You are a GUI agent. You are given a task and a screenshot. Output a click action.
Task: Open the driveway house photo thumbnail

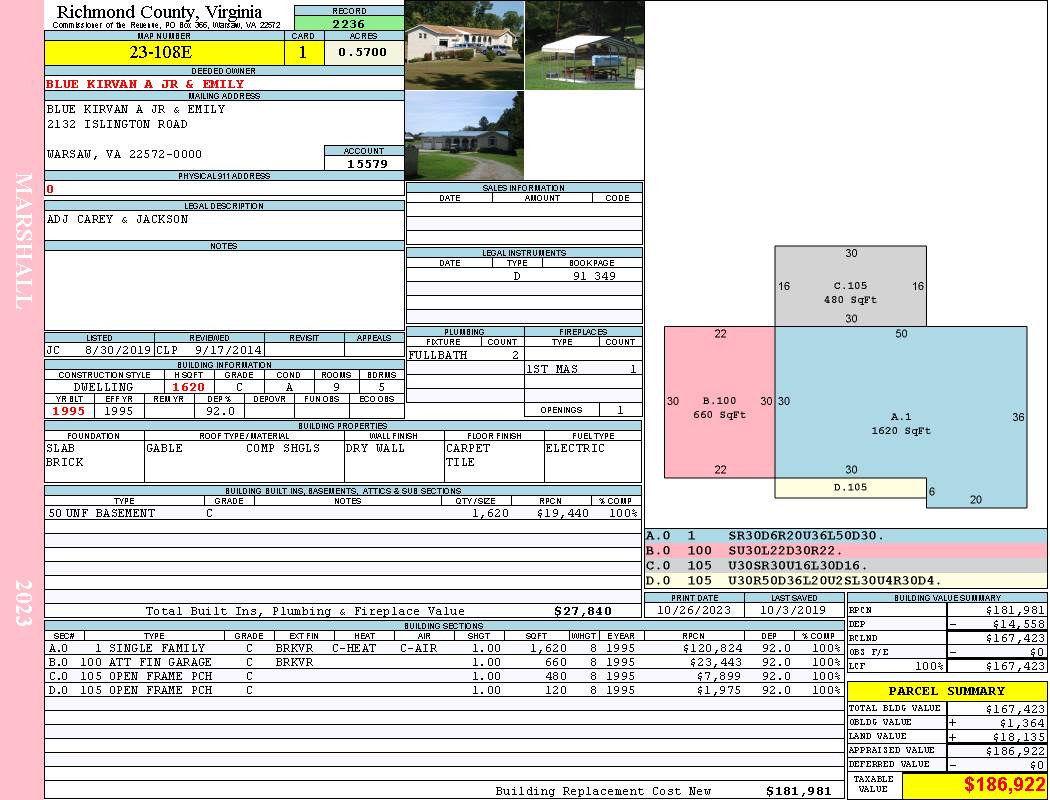coord(465,135)
